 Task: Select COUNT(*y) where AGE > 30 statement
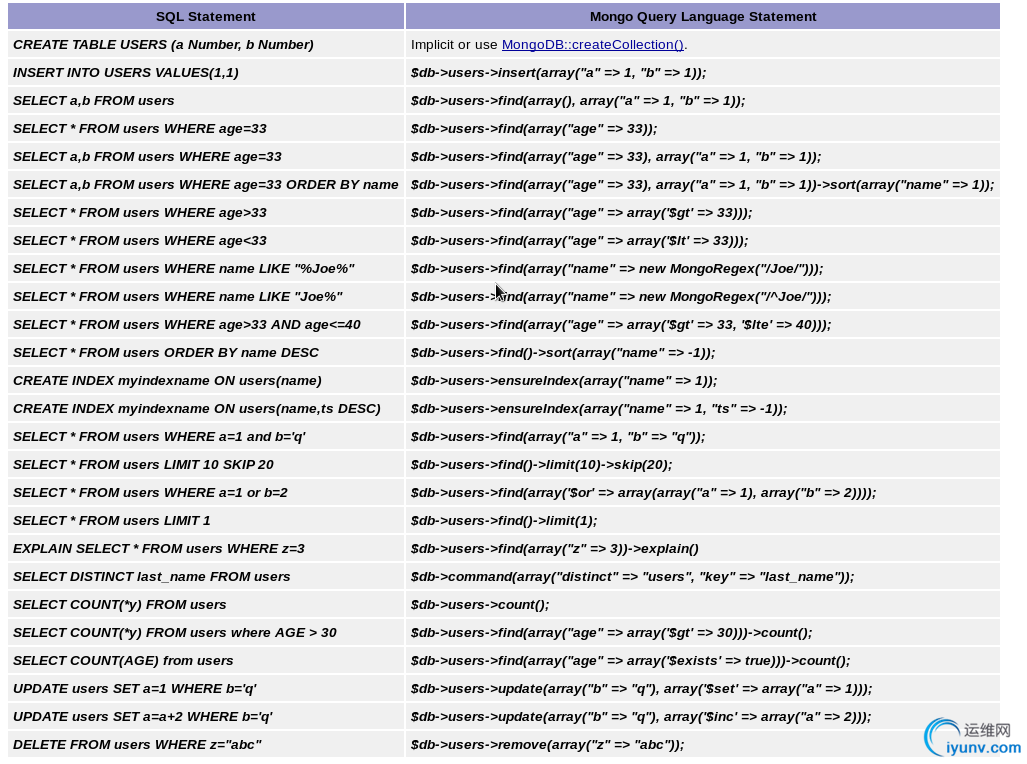[x=206, y=633]
